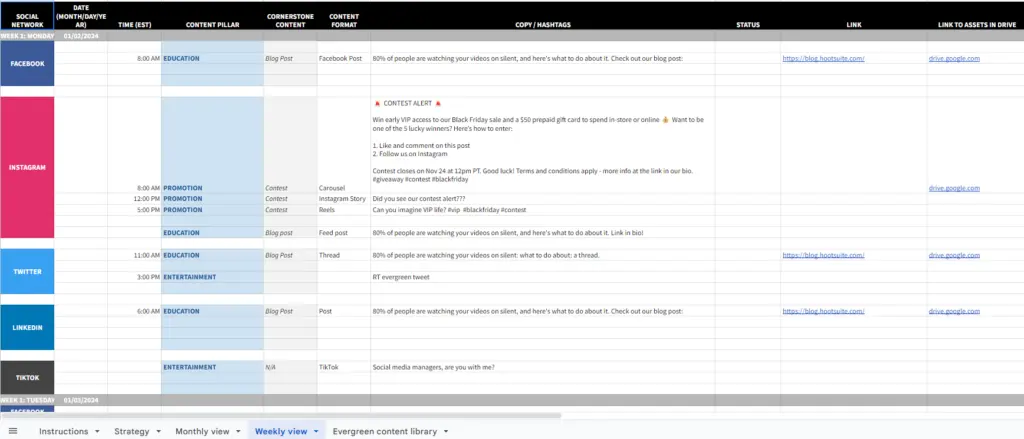
Task: Open the Instructions tab dropdown arrow
Action: [97, 431]
